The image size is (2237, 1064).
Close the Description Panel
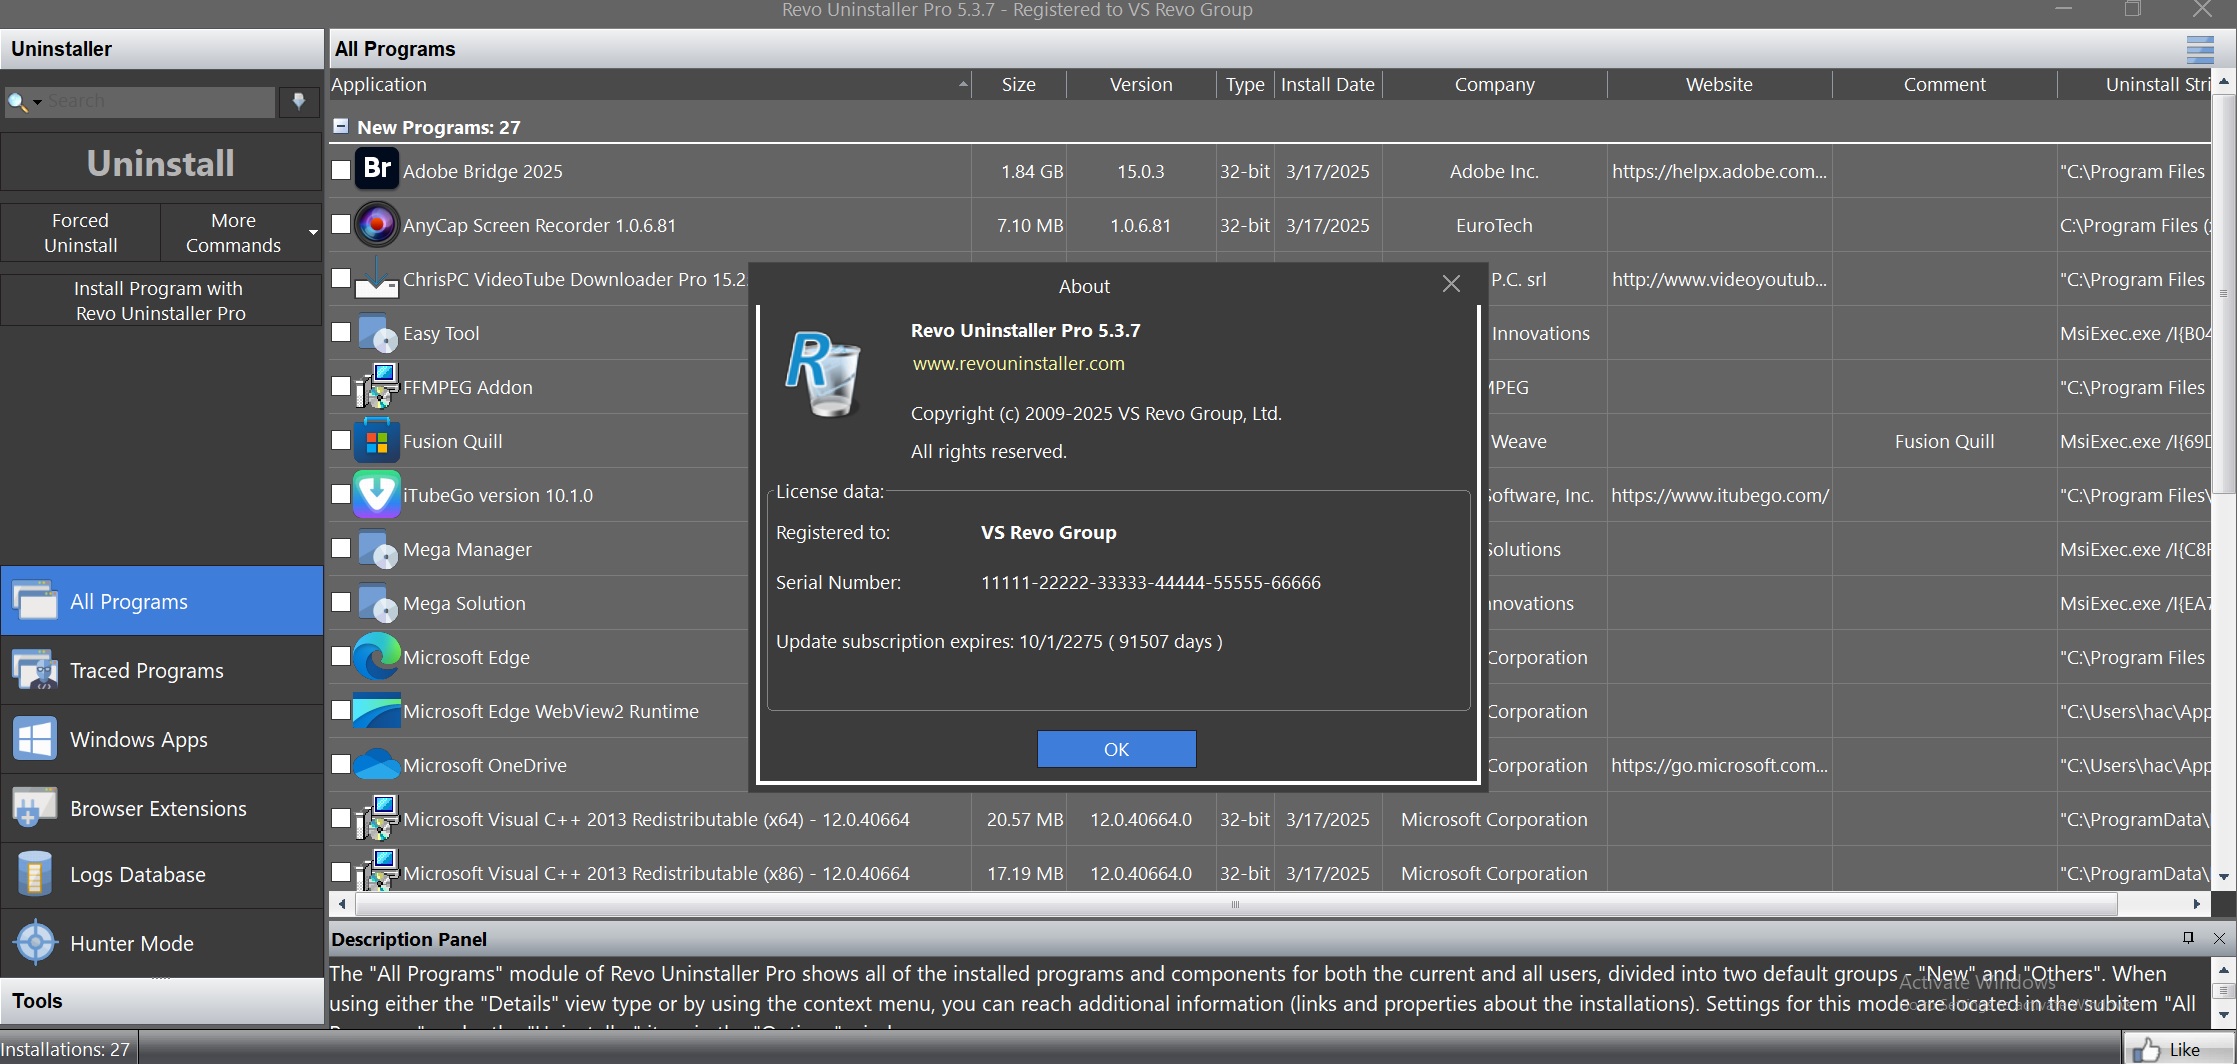(x=2219, y=938)
